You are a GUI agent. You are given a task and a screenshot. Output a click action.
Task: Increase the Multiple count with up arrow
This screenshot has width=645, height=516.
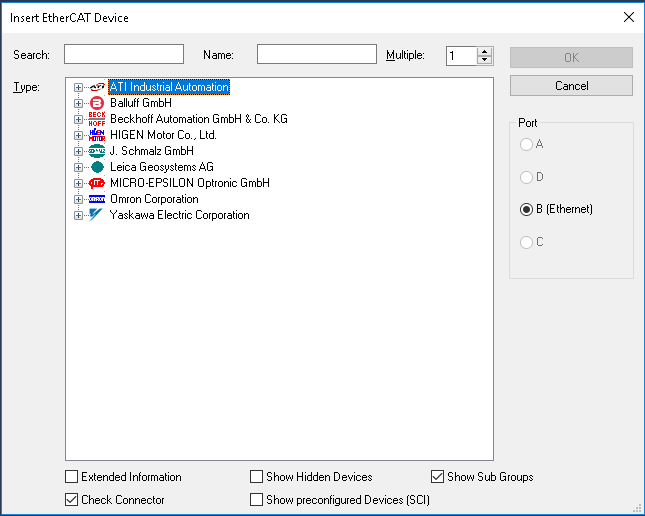click(485, 51)
